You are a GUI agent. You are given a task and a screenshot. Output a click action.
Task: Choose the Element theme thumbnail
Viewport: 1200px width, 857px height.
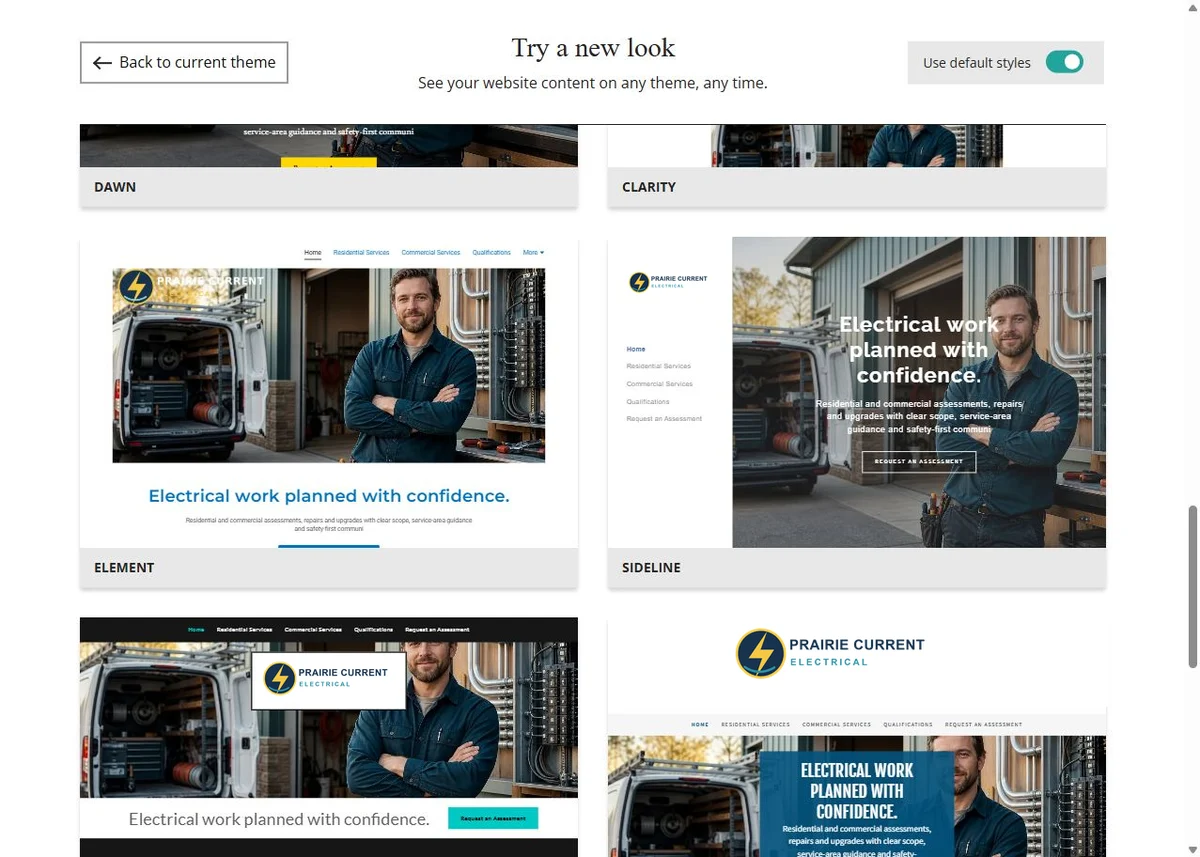click(x=329, y=392)
